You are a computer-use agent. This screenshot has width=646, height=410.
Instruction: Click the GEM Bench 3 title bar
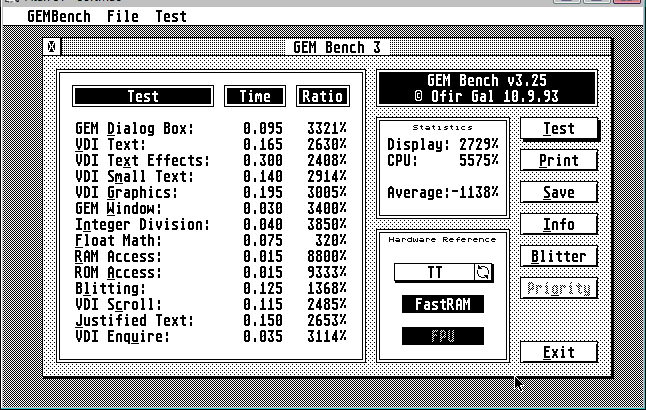click(x=337, y=47)
